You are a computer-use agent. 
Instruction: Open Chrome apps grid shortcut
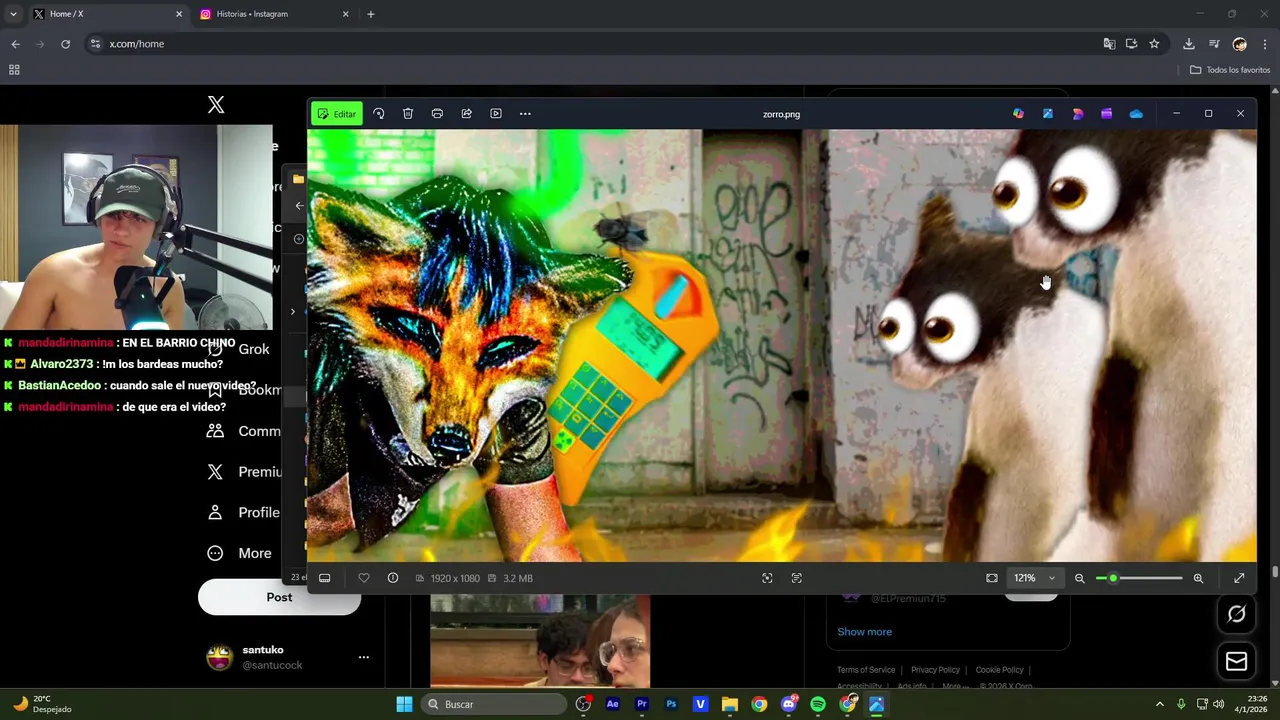point(14,70)
